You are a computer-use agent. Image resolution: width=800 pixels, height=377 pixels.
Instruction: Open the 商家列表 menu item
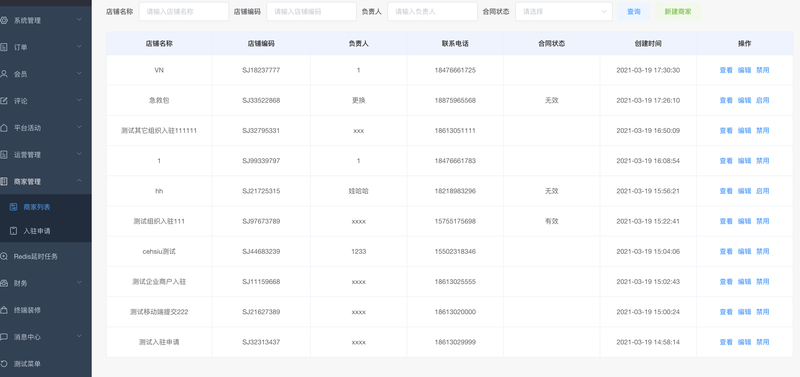click(x=46, y=207)
